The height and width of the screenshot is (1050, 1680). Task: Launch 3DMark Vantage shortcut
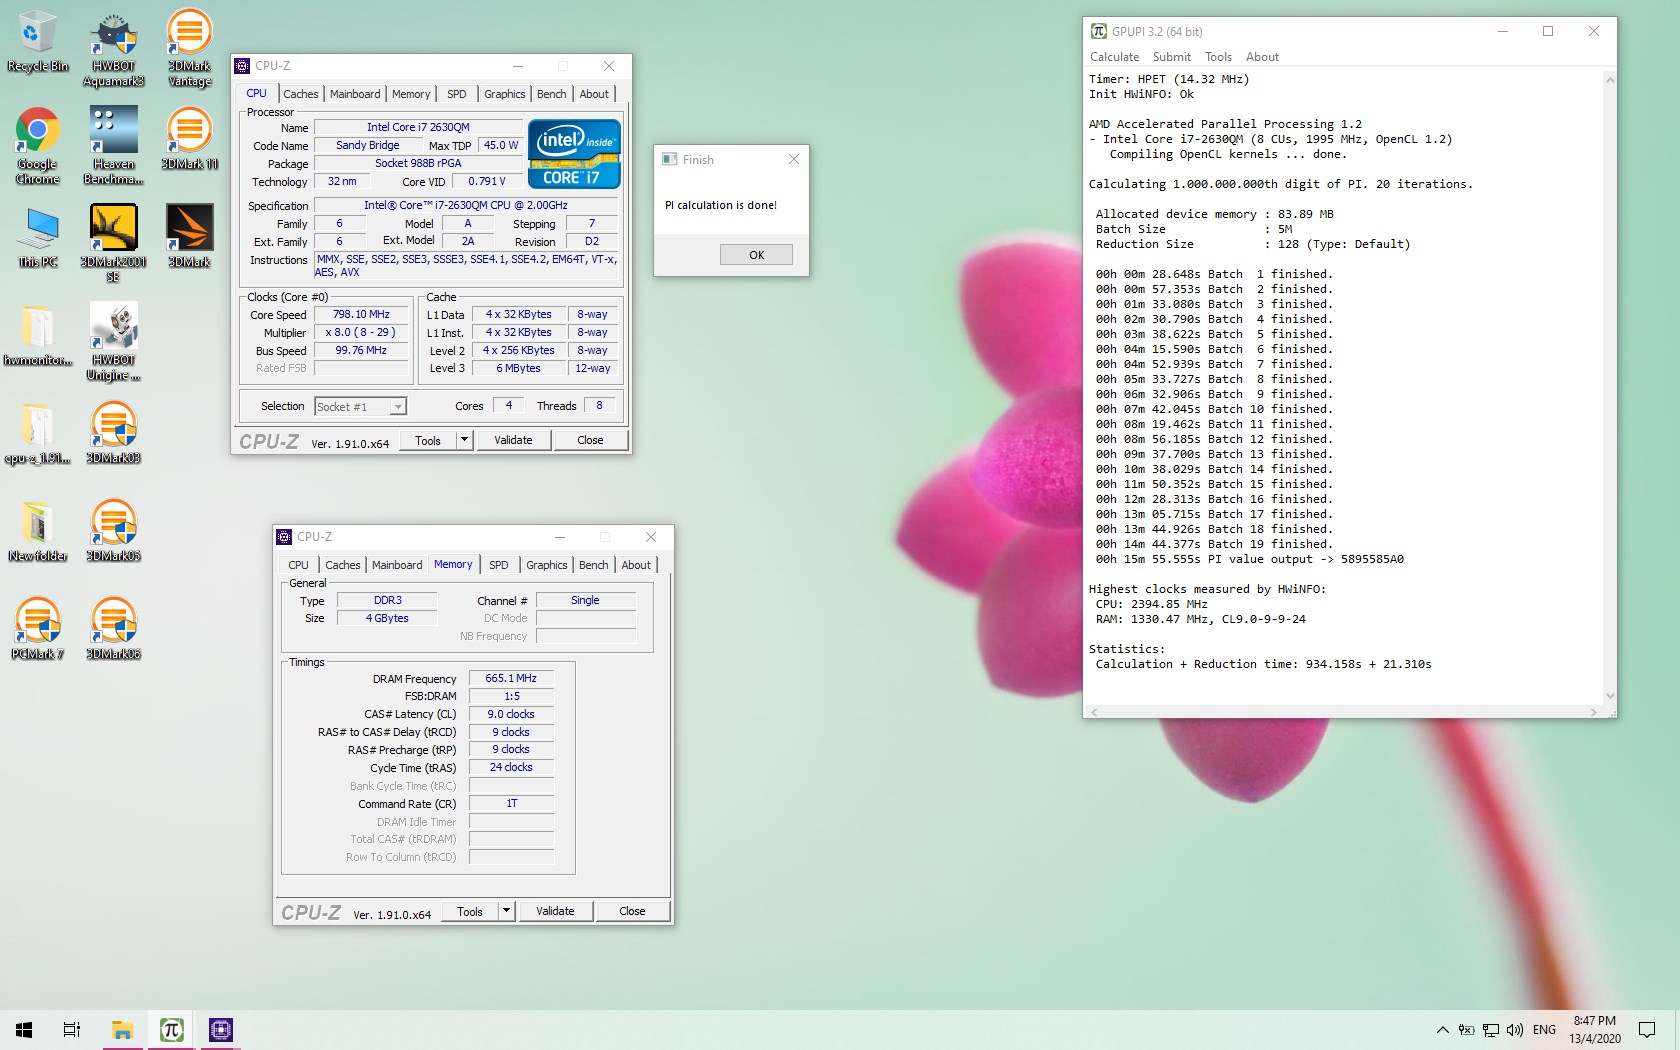coord(189,50)
